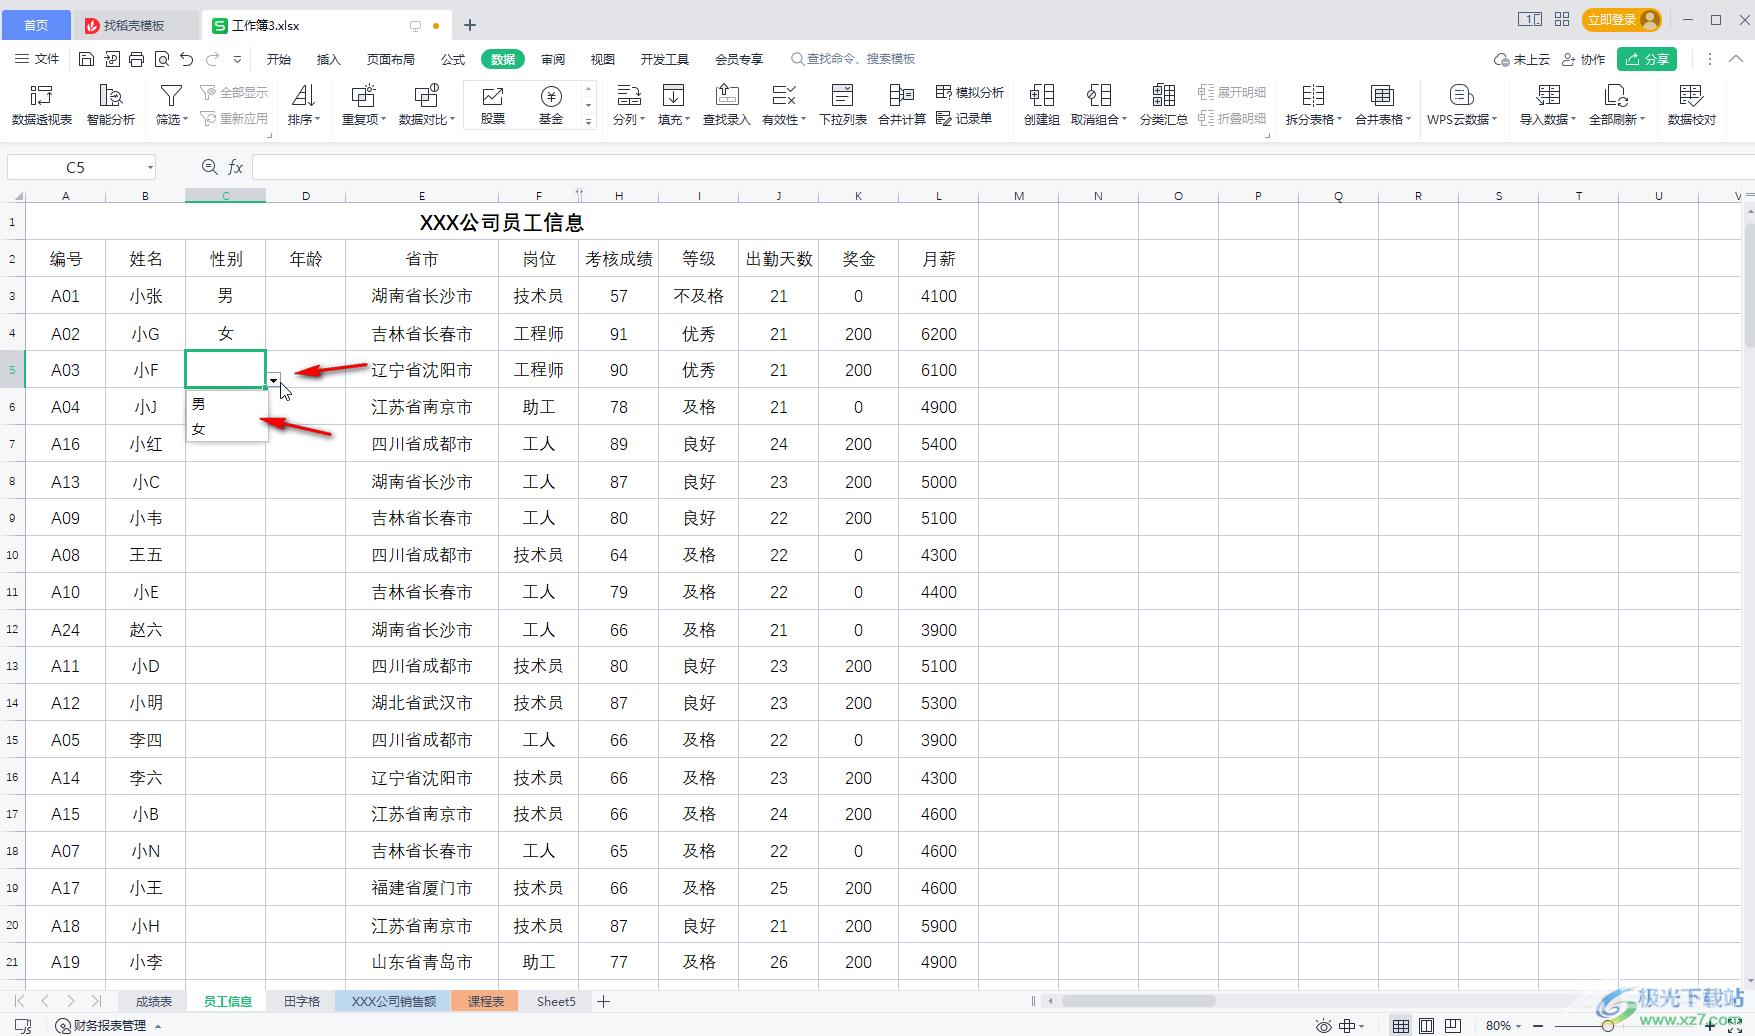Expand the 导入数据 import menu
Viewport: 1755px width, 1036px height.
tap(1548, 105)
